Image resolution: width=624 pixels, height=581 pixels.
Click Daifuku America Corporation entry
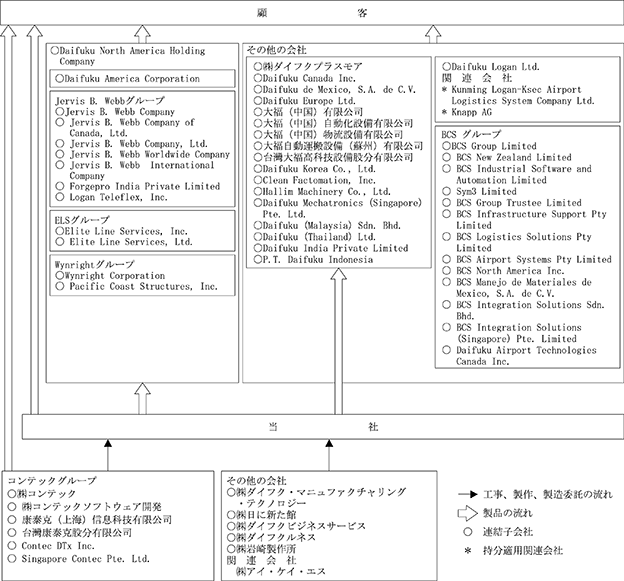[128, 78]
